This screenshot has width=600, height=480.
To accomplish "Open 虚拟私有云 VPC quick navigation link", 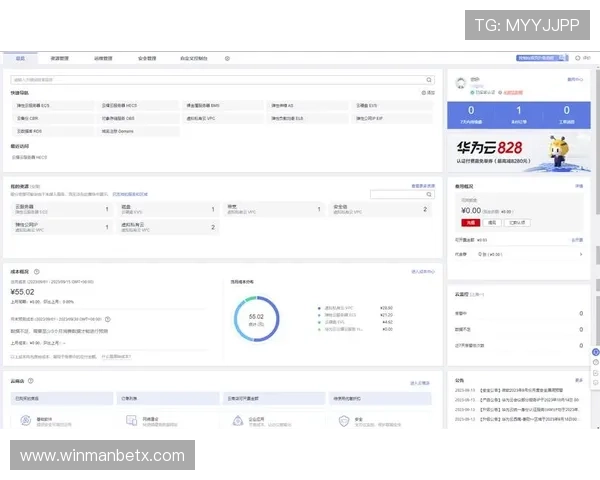I will 207,117.
